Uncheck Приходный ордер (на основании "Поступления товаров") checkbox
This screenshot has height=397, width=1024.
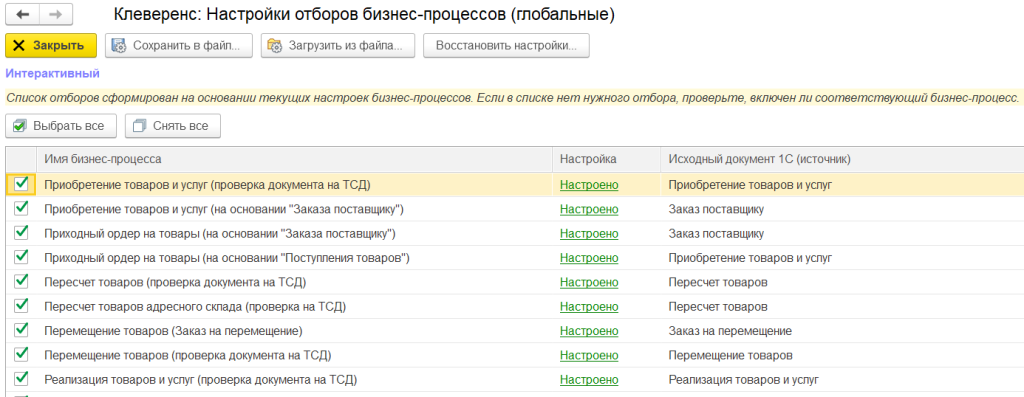[21, 257]
